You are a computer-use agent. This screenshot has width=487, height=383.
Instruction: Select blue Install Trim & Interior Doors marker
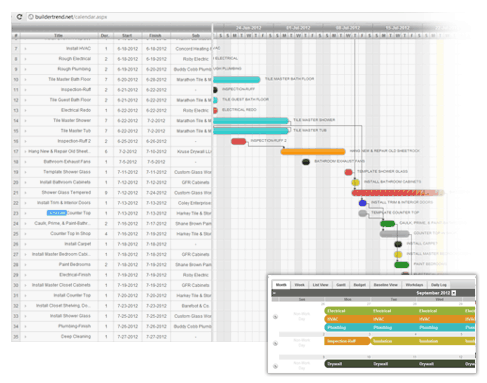(363, 203)
